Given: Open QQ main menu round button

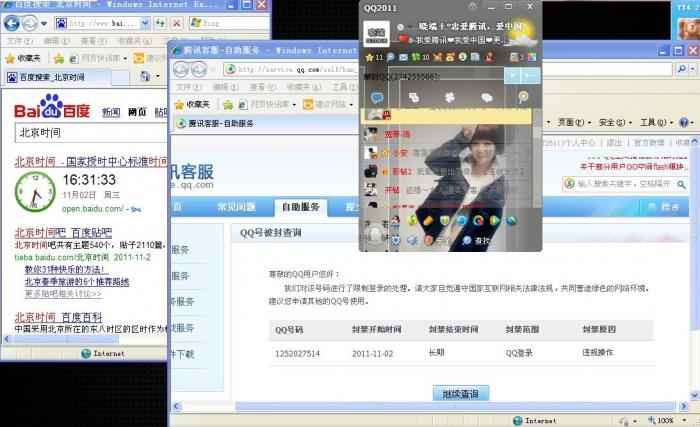Looking at the screenshot, I should tap(375, 234).
